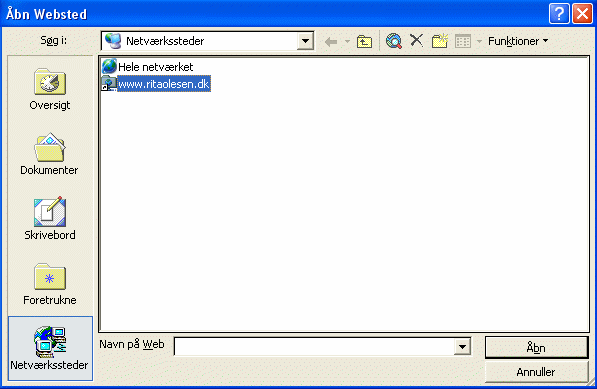Click the Åbn button
Screen dimensions: 597x389
tap(536, 347)
